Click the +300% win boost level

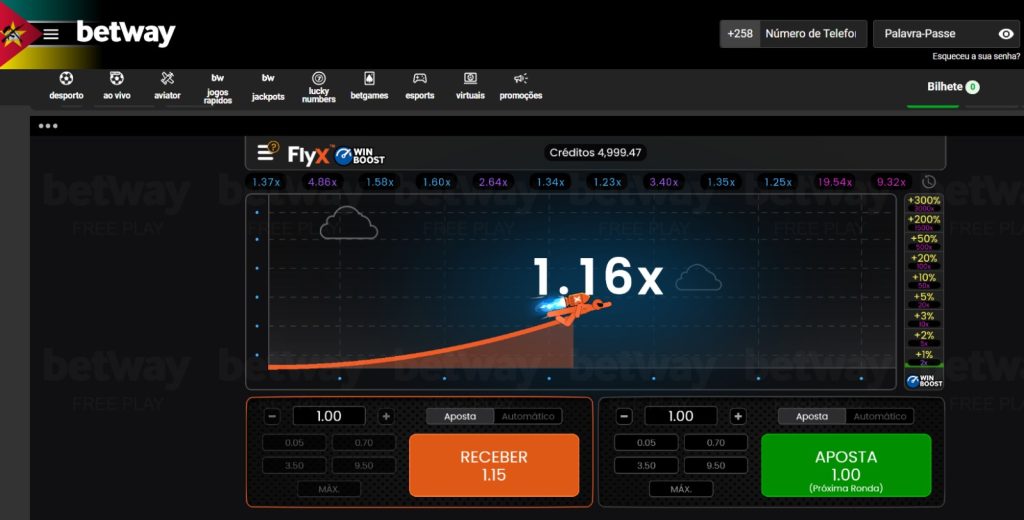(x=924, y=203)
